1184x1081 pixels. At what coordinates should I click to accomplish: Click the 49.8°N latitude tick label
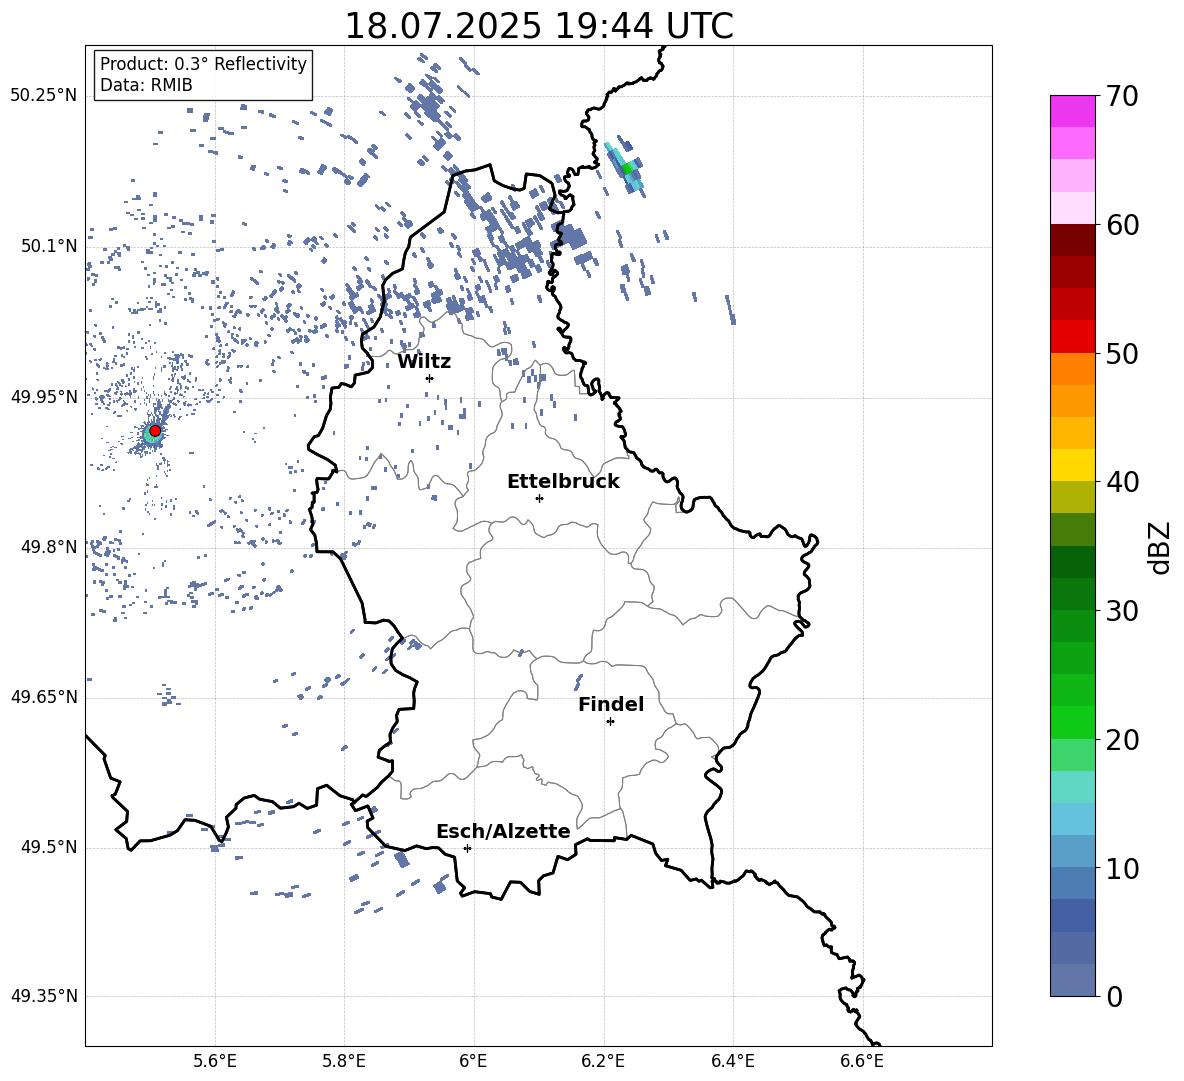(49, 547)
